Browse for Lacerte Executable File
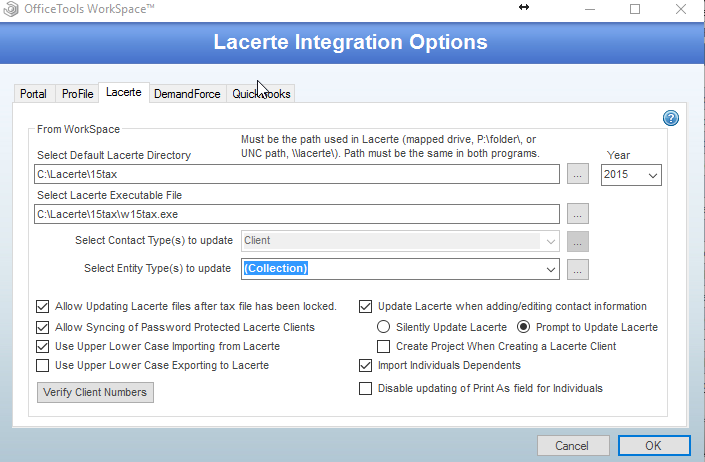 pyautogui.click(x=578, y=214)
